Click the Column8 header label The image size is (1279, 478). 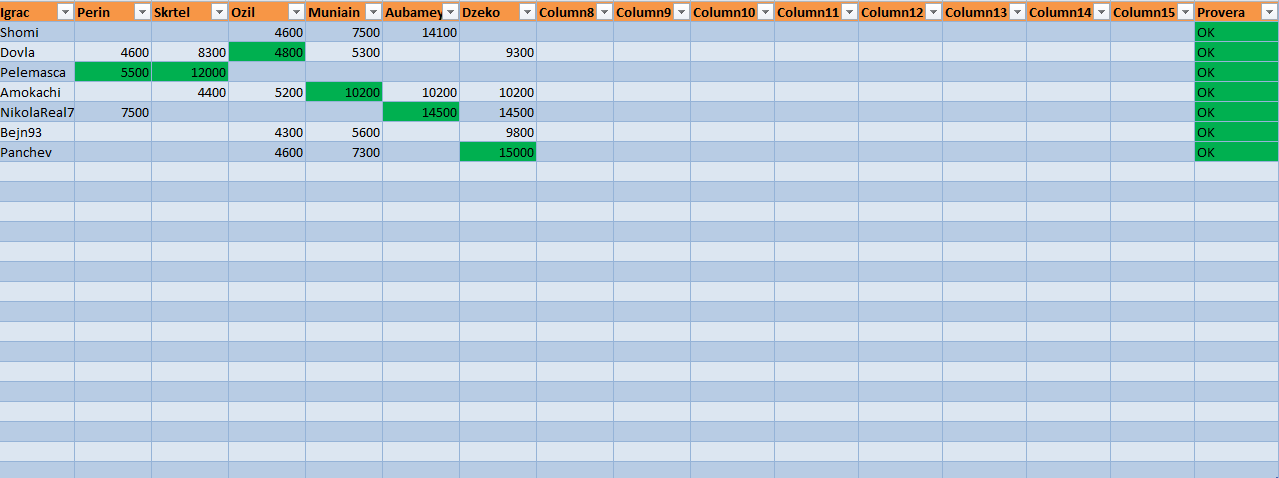coord(566,12)
